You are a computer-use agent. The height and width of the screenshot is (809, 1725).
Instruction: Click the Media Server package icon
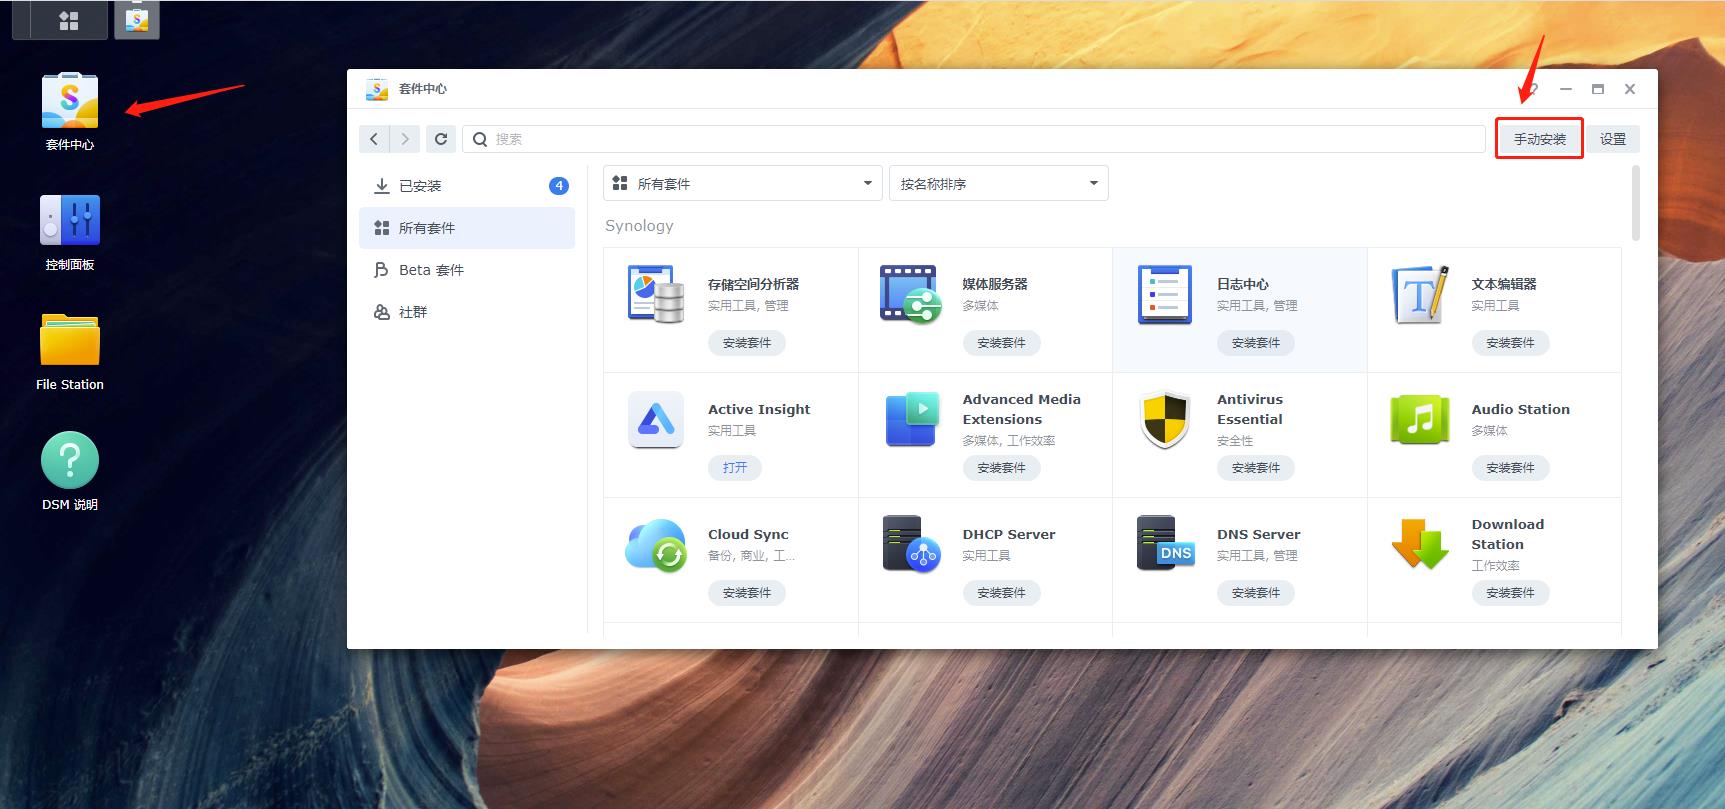pyautogui.click(x=910, y=294)
